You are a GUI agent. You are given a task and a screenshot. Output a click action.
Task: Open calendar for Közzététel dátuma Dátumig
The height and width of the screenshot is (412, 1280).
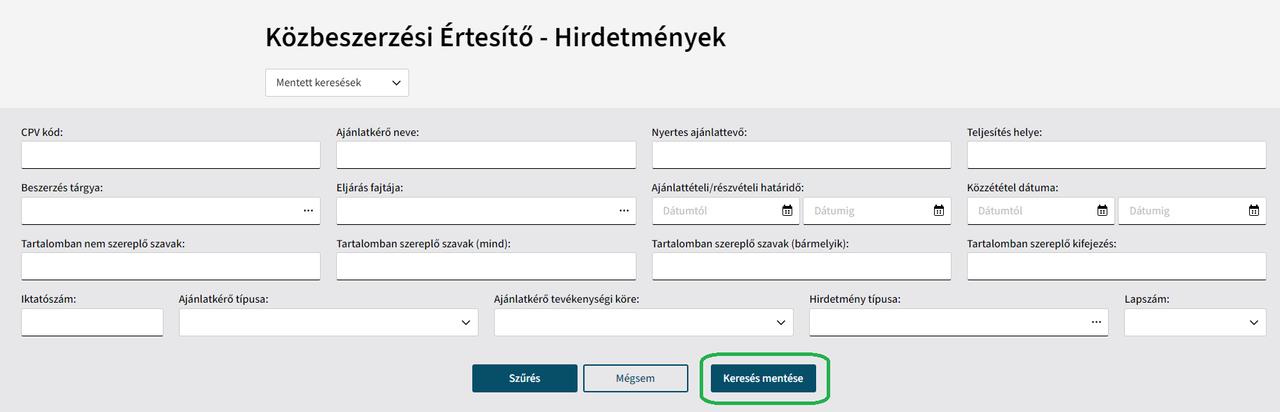[x=1253, y=211]
